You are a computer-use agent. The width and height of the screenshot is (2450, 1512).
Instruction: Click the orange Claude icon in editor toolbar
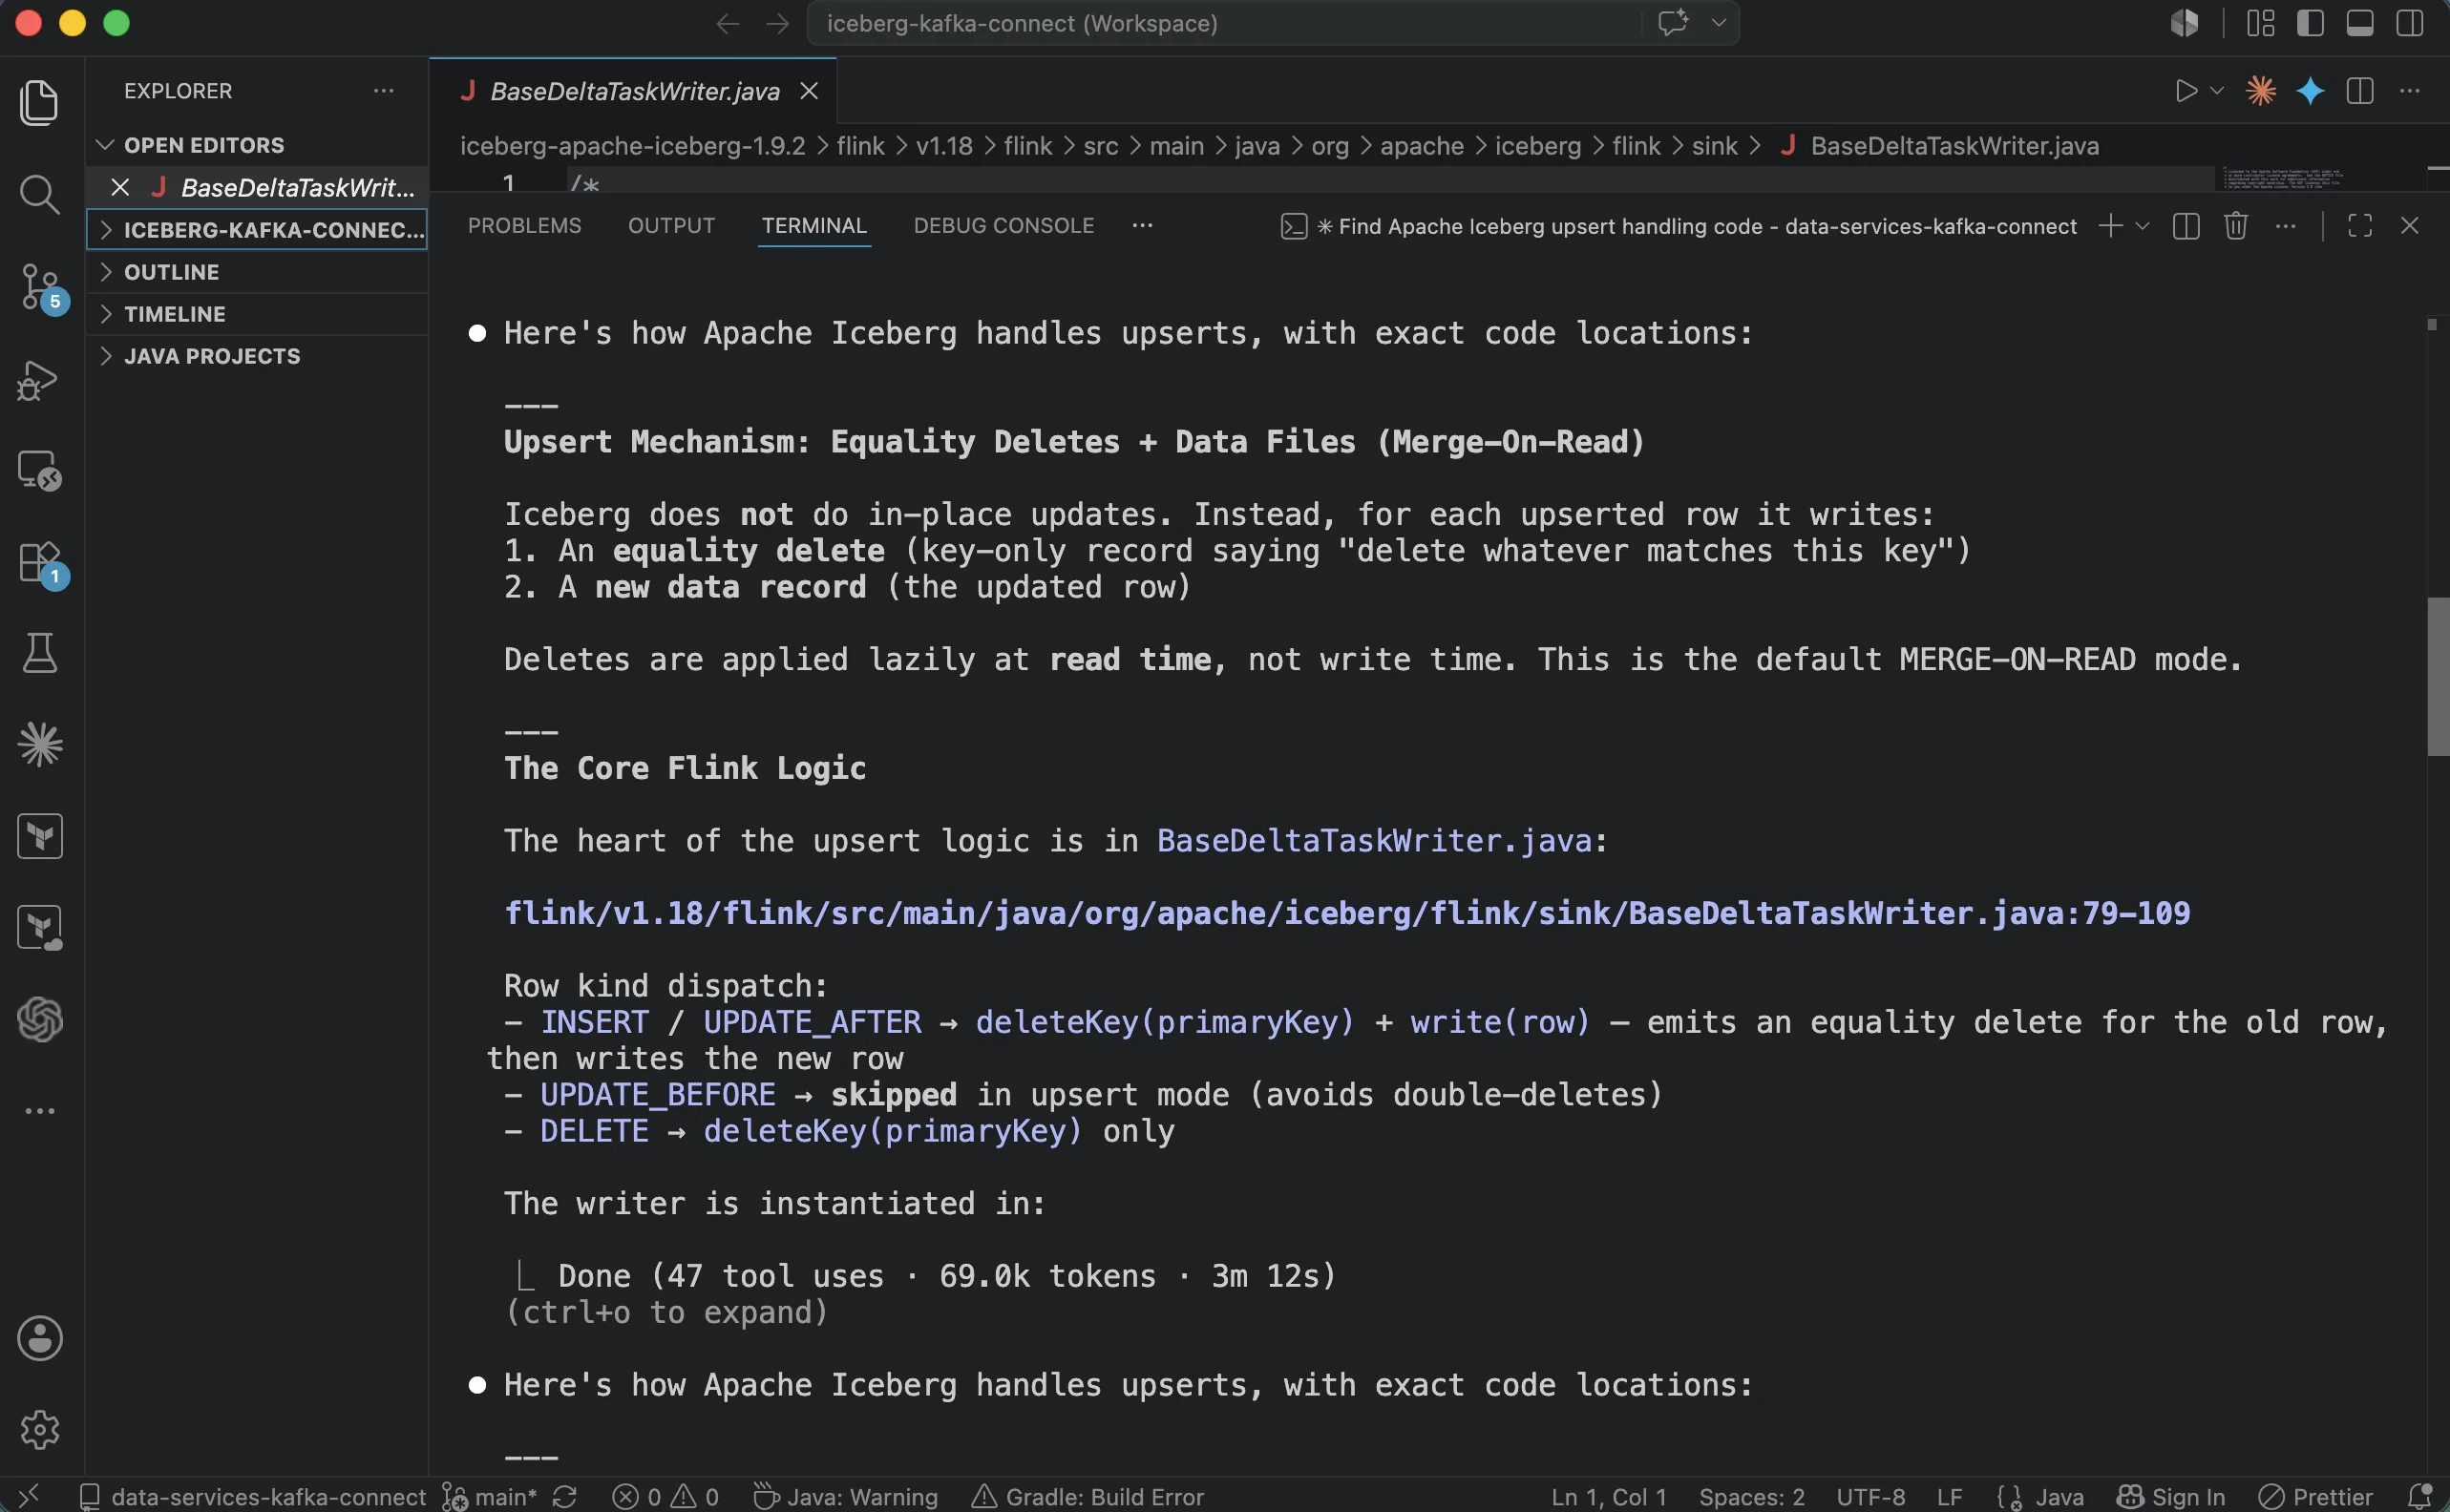tap(2260, 91)
